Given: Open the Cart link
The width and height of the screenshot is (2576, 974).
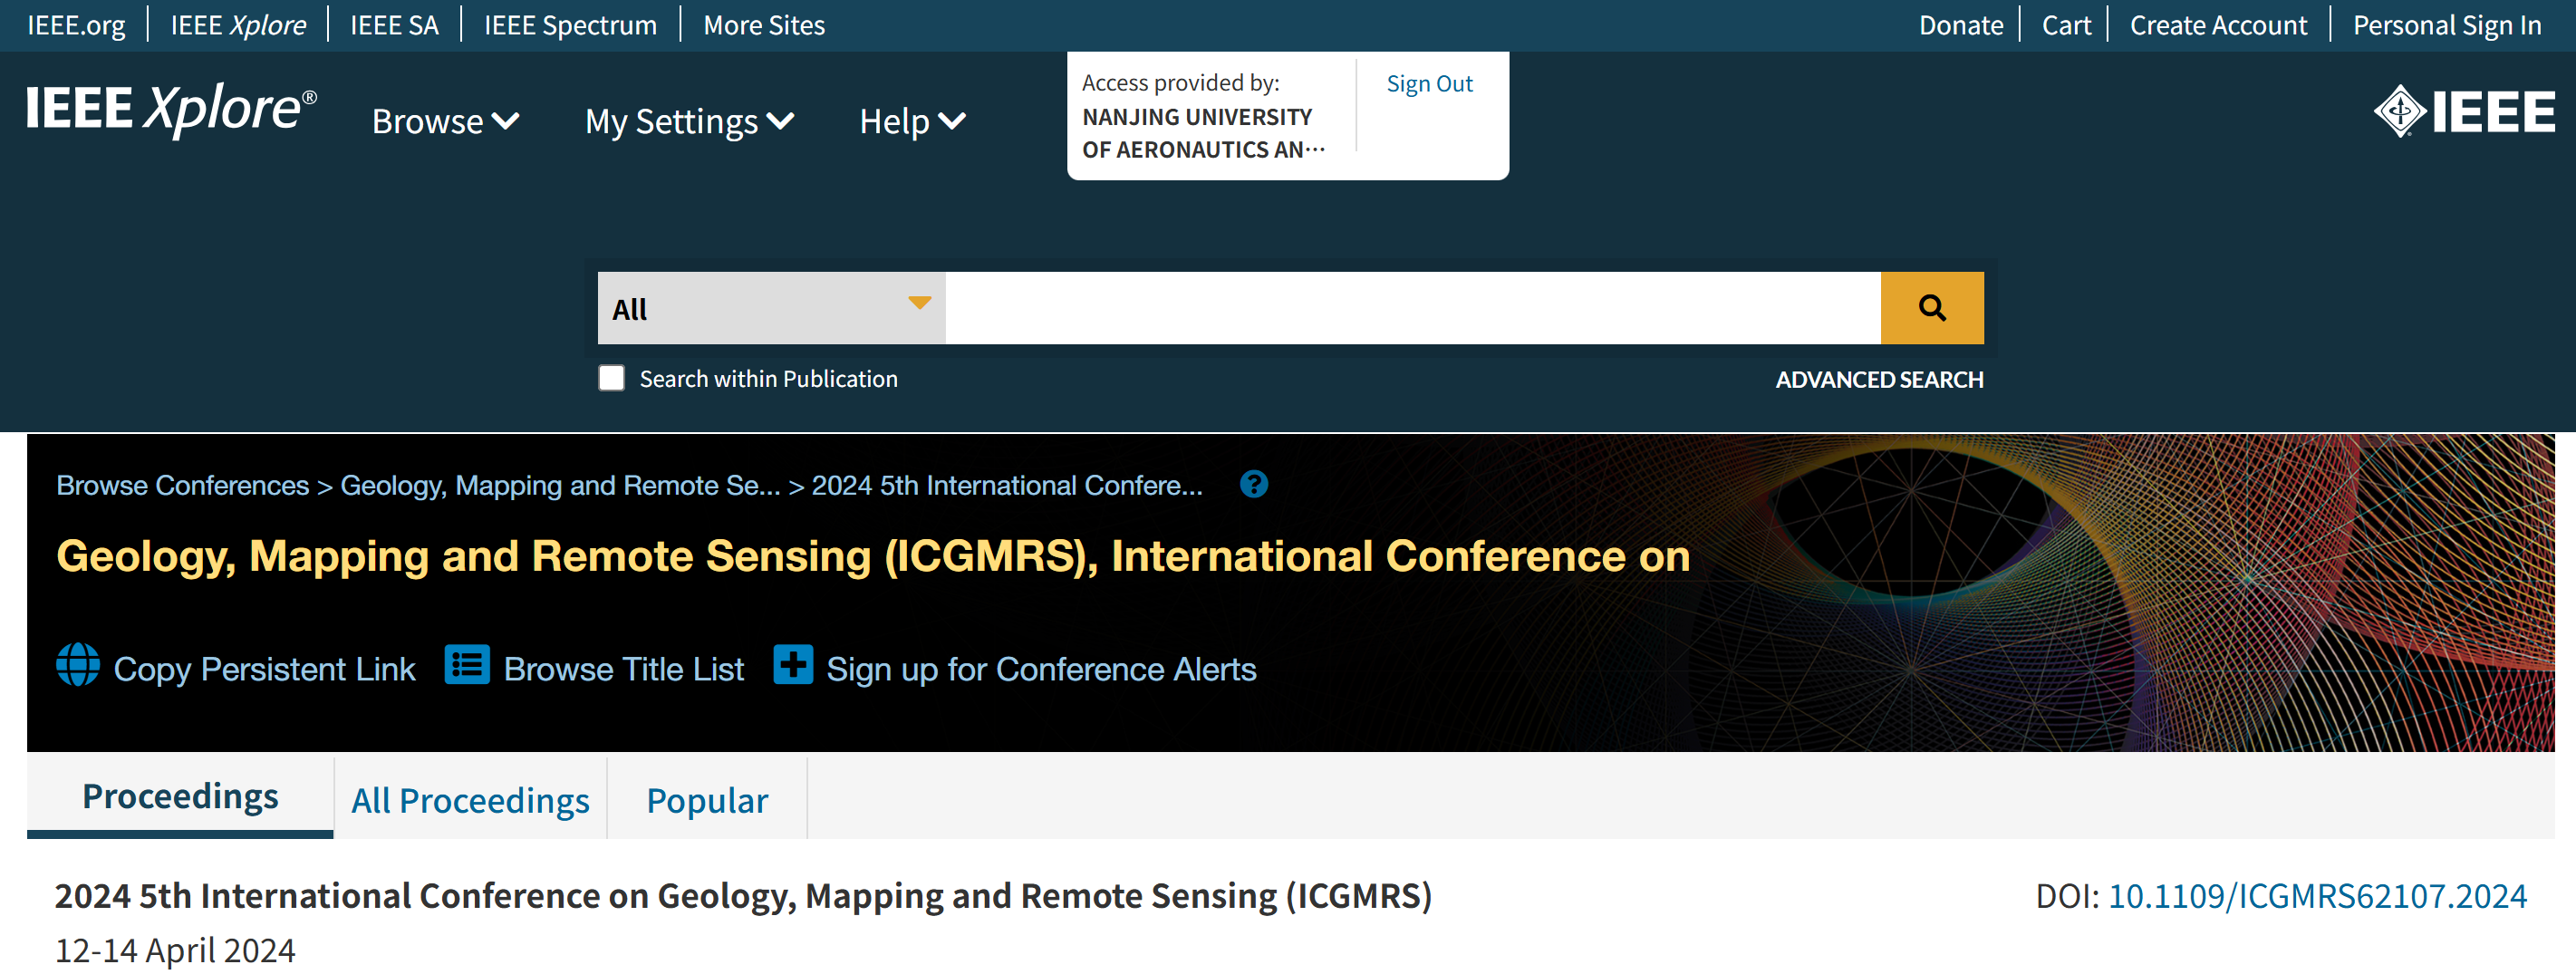Looking at the screenshot, I should click(2065, 25).
